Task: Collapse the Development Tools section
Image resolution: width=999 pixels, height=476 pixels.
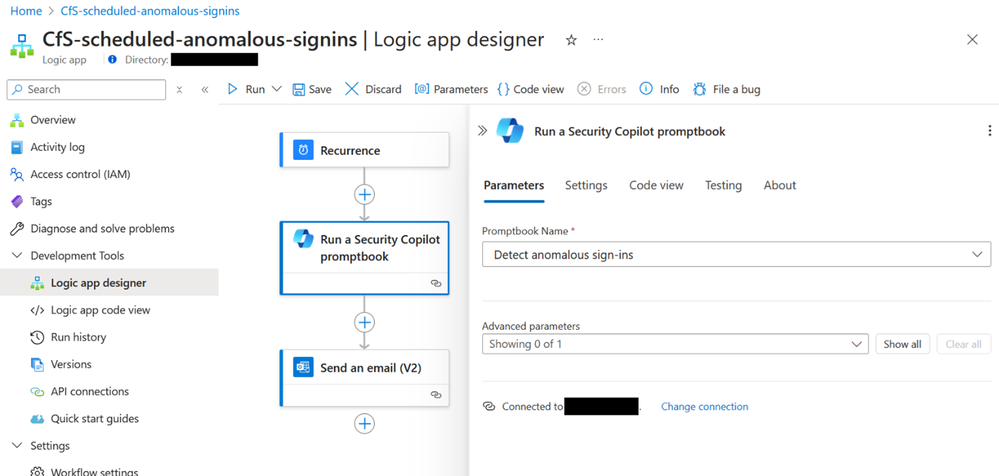Action: tap(17, 256)
